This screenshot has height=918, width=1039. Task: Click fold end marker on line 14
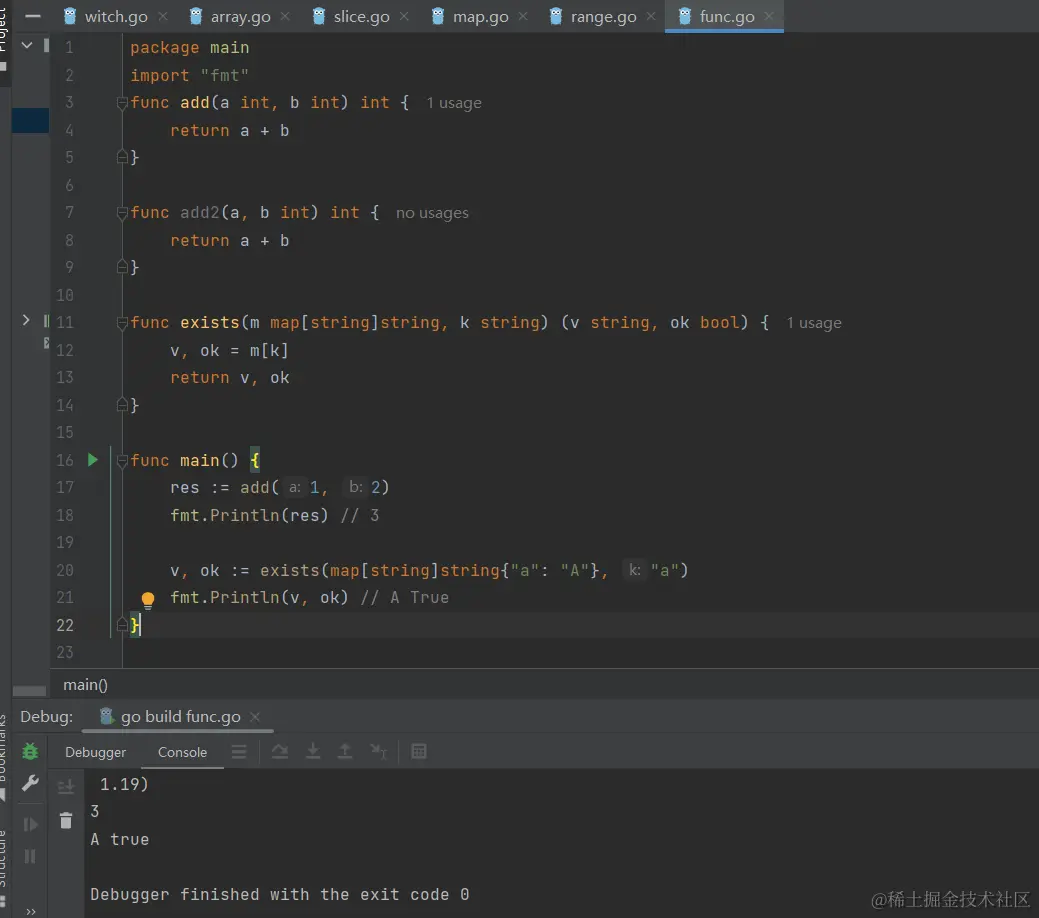point(122,404)
